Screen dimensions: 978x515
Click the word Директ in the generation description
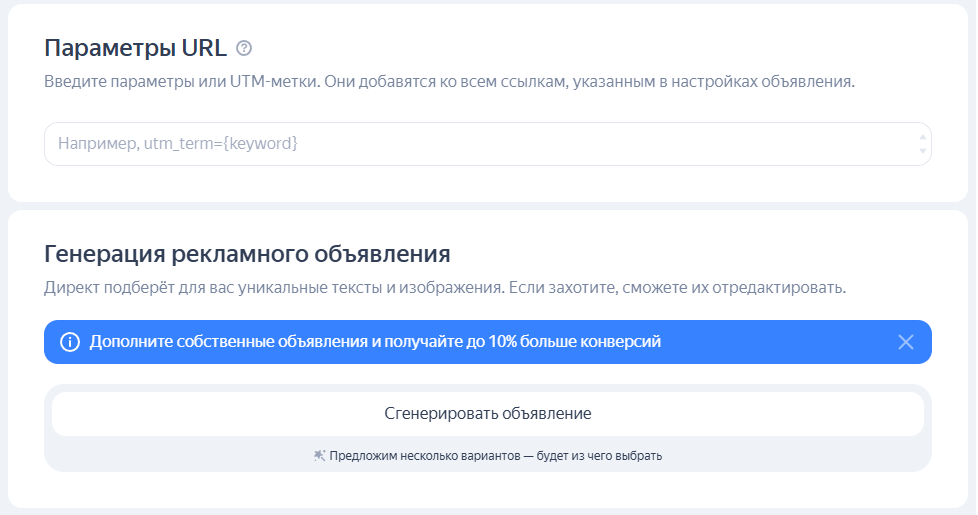[70, 288]
